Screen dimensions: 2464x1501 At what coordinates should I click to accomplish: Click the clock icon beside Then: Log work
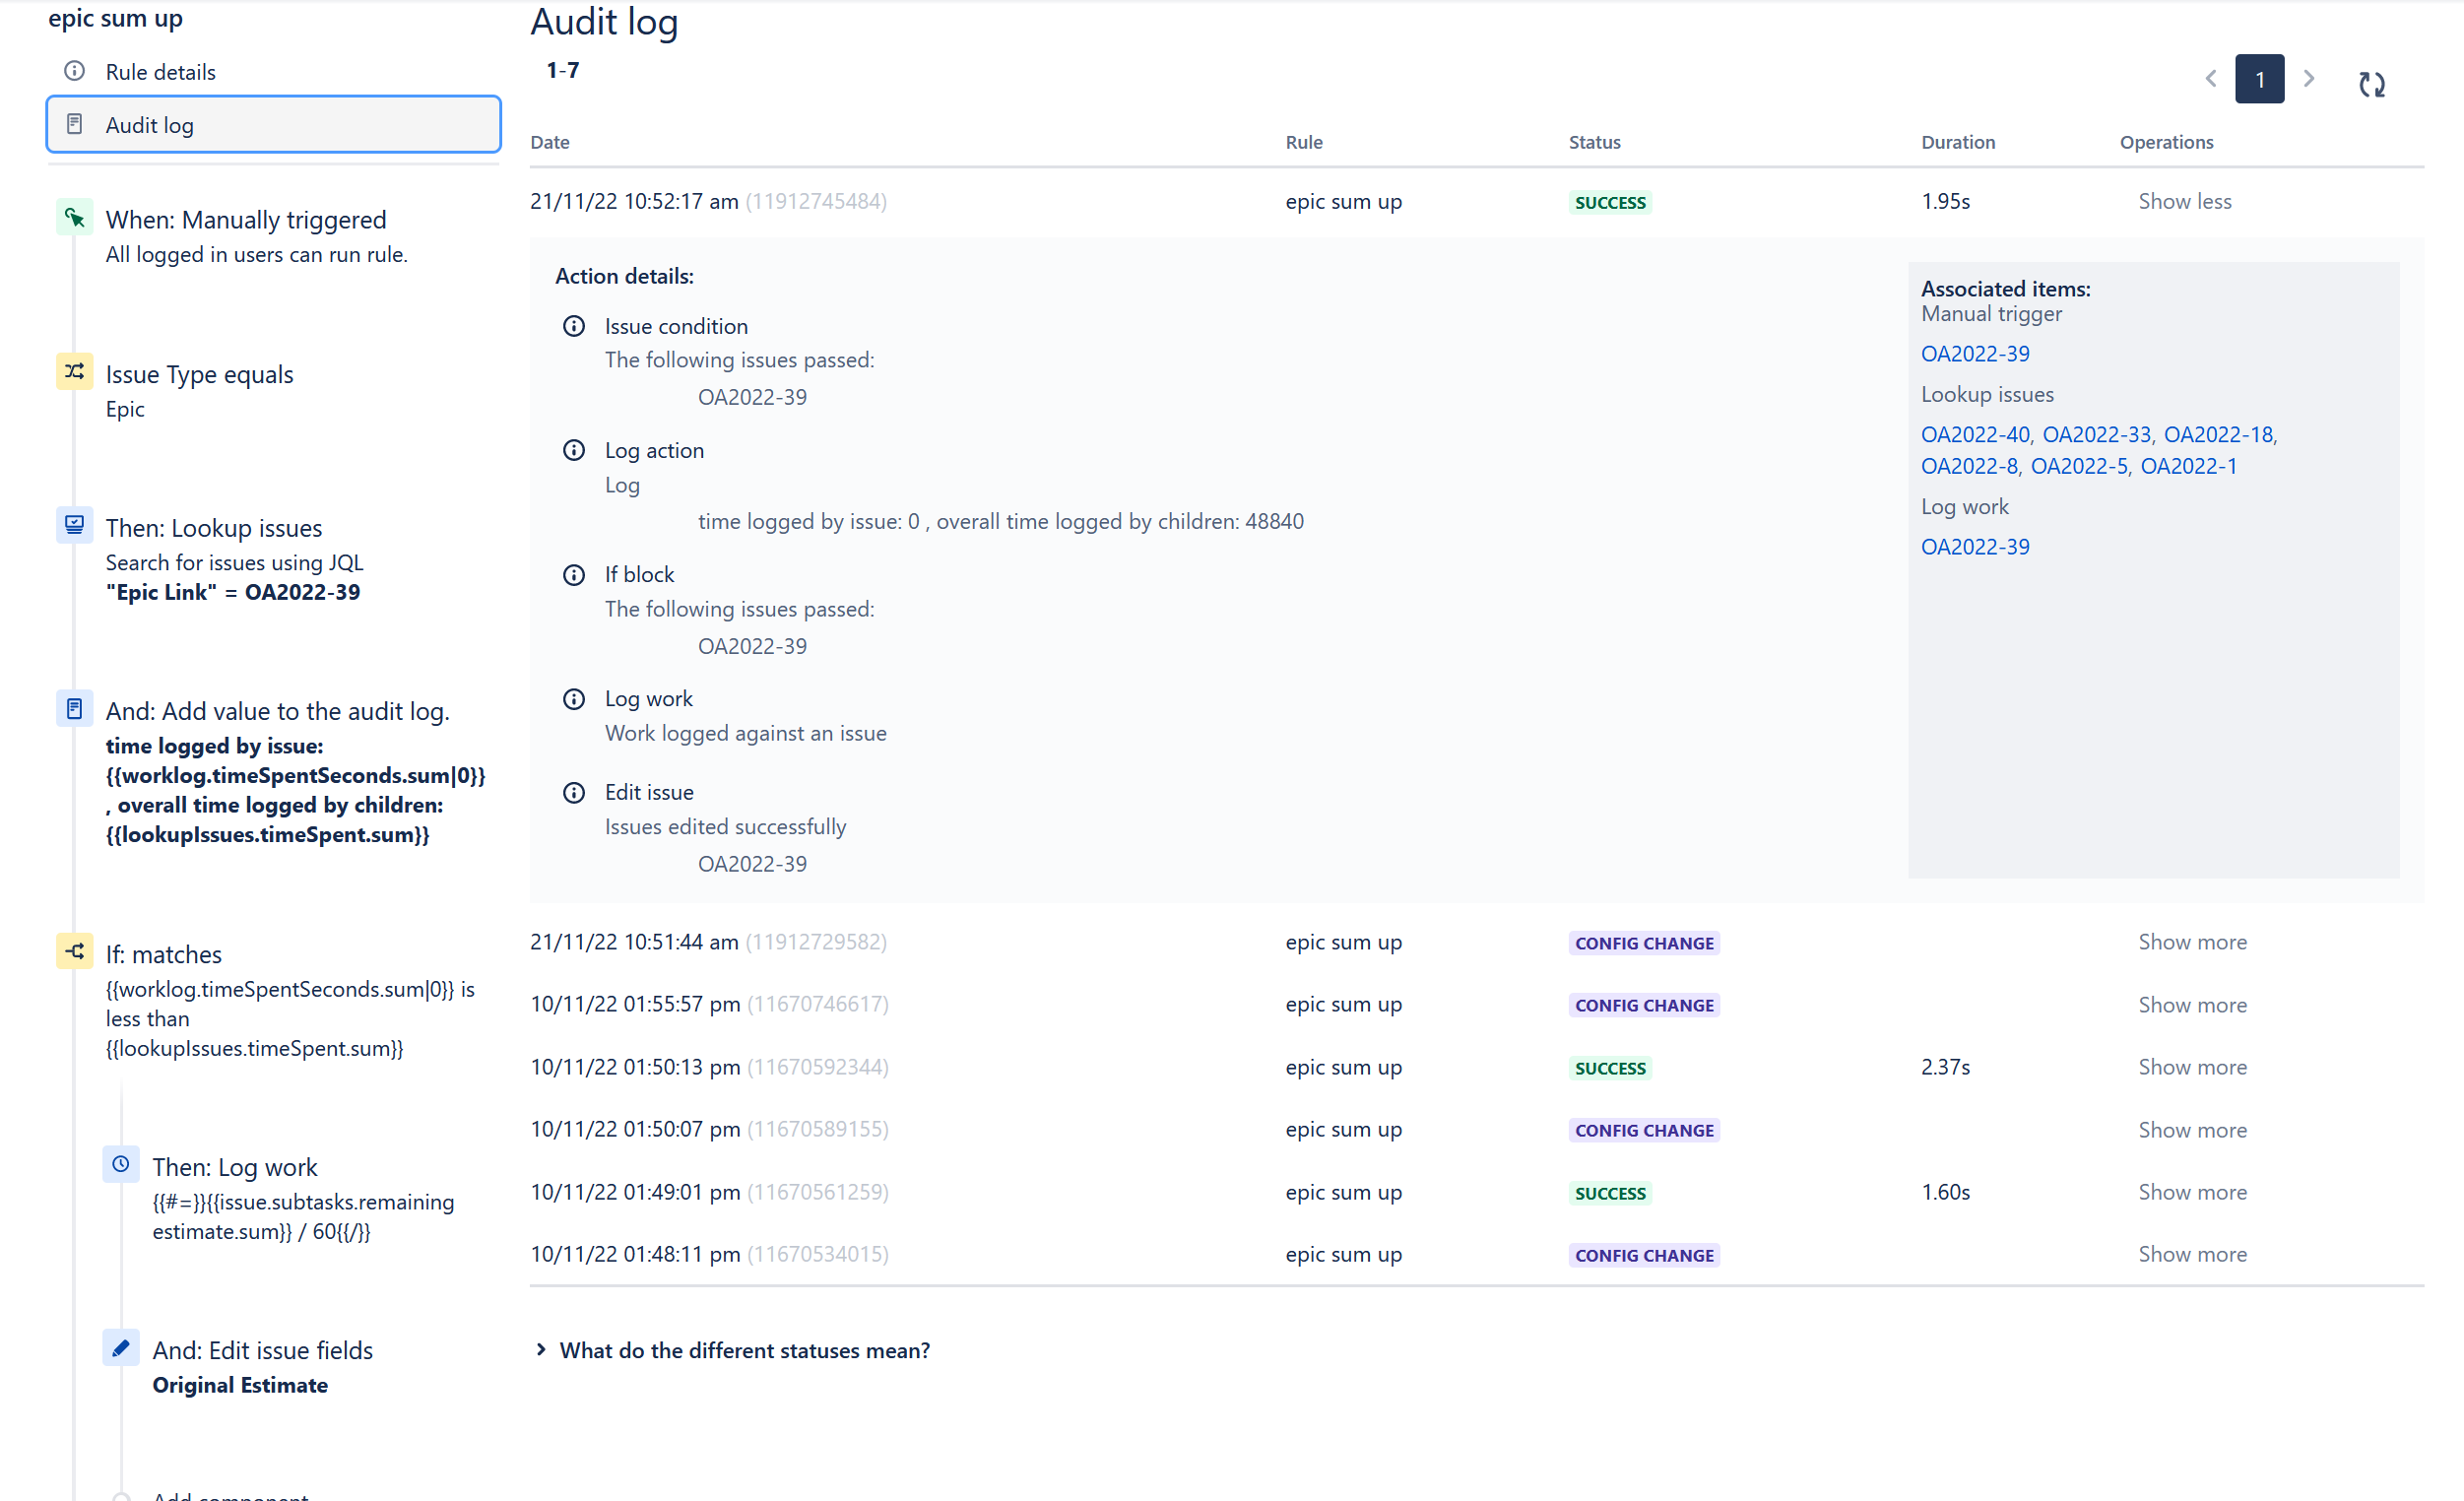[x=121, y=1163]
